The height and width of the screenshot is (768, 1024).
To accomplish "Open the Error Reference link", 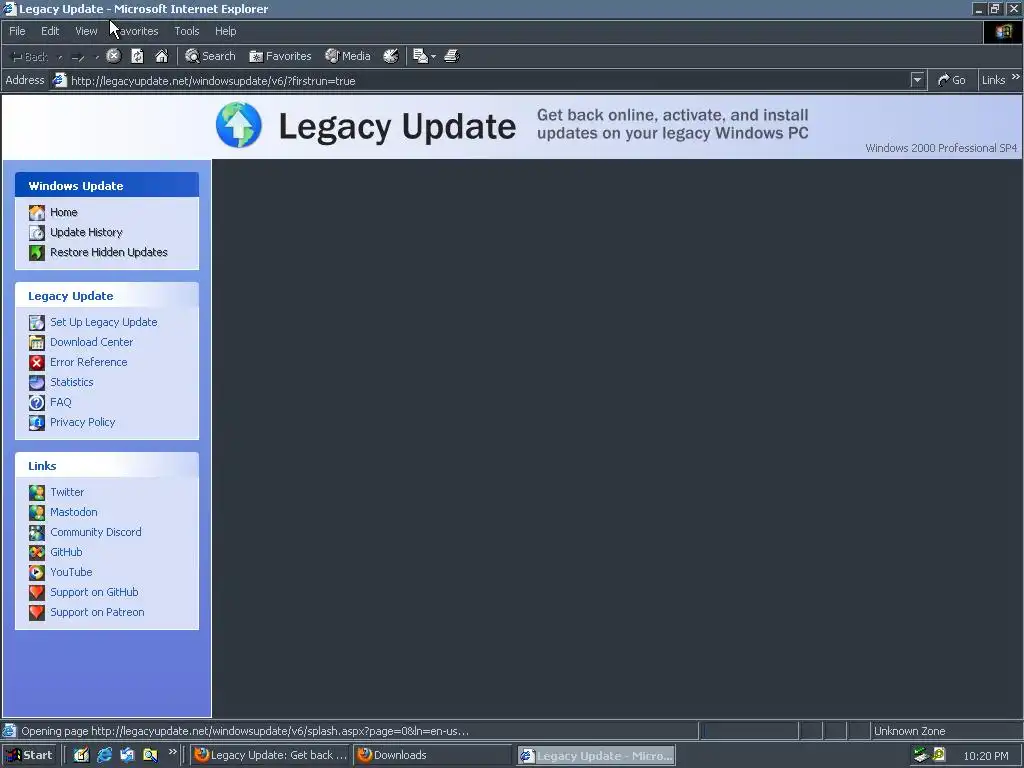I will coord(89,362).
